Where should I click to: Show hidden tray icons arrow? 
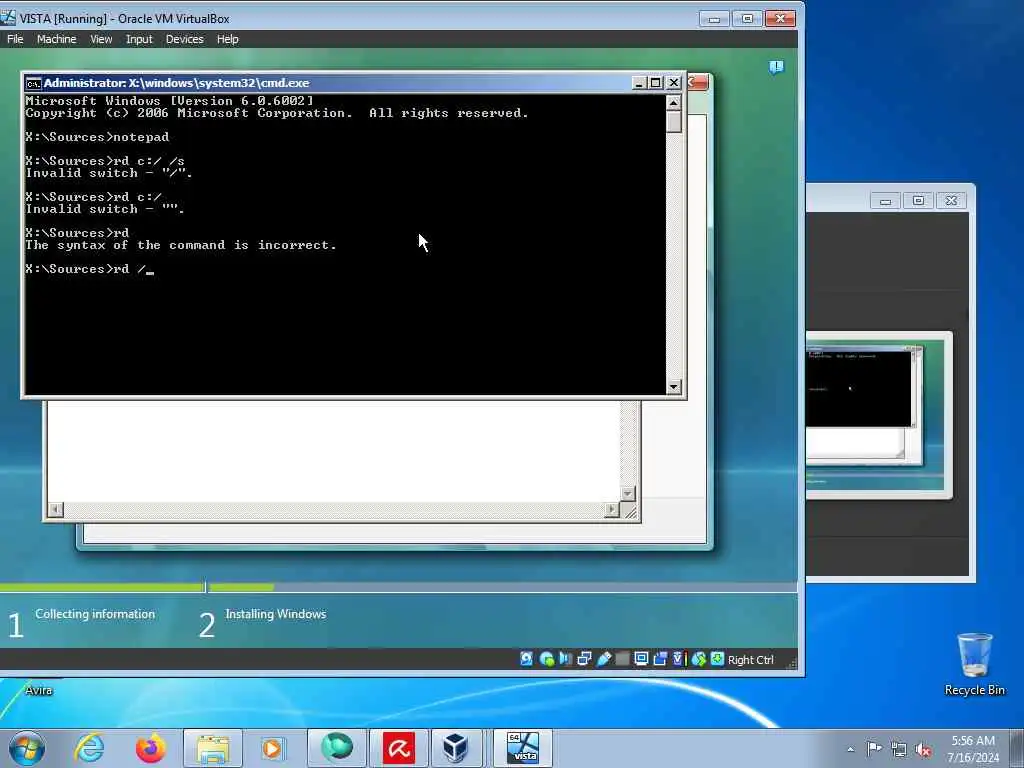pyautogui.click(x=850, y=749)
